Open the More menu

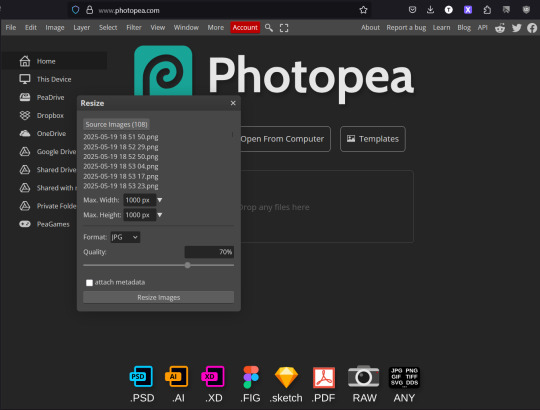coord(216,28)
